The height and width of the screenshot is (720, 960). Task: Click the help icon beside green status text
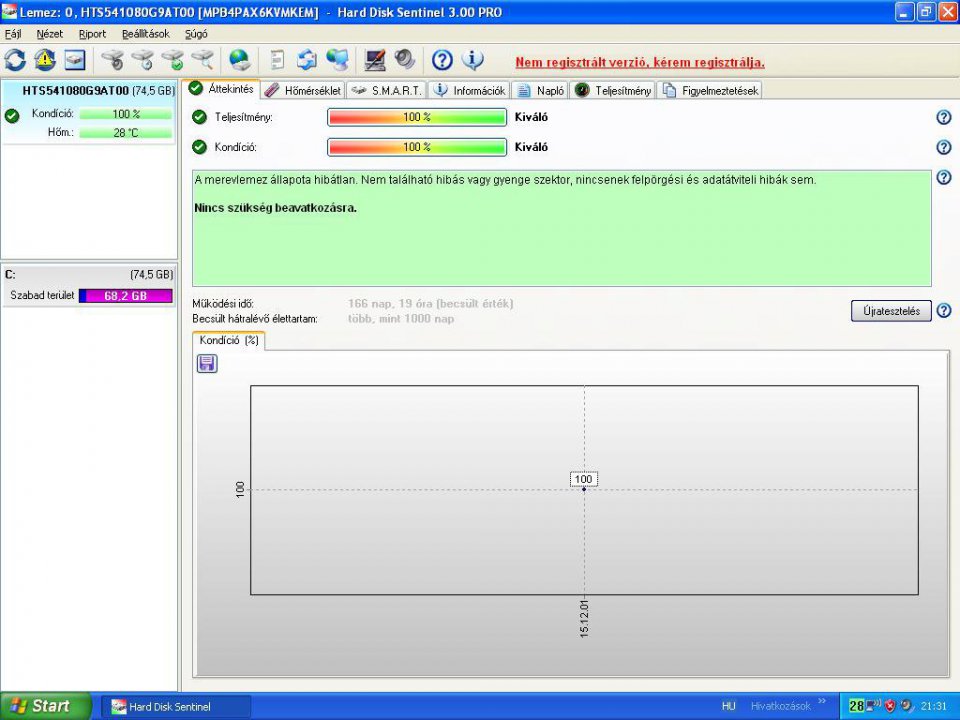(x=944, y=178)
